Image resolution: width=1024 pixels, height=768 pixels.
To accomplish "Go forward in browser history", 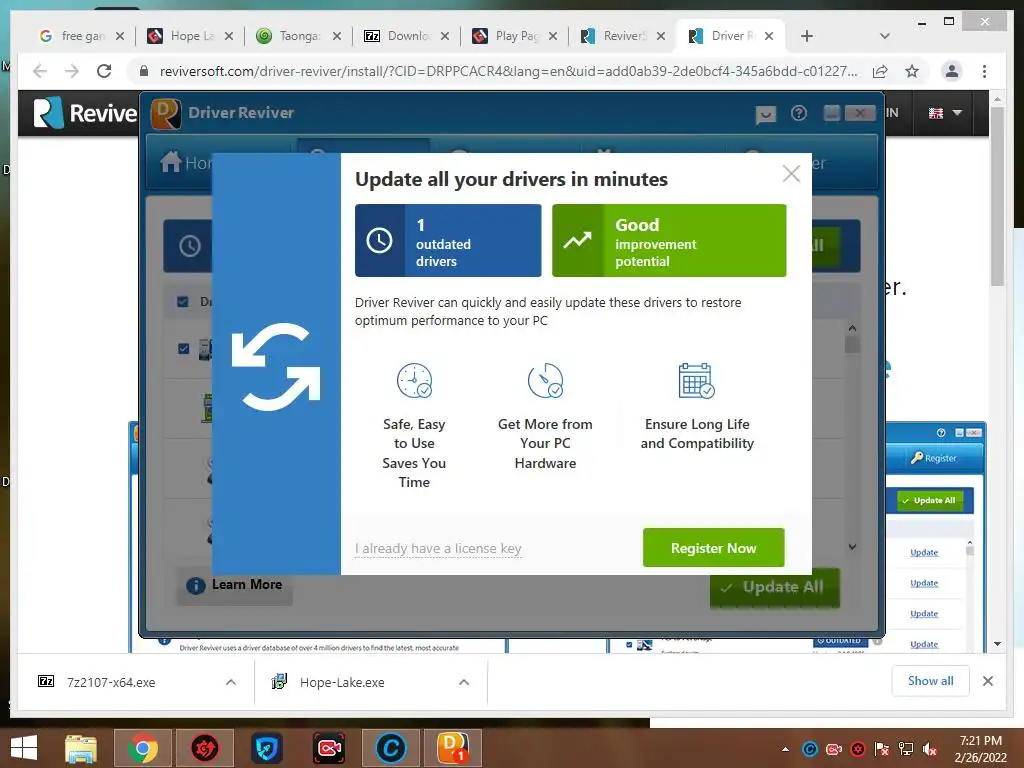I will pos(72,71).
